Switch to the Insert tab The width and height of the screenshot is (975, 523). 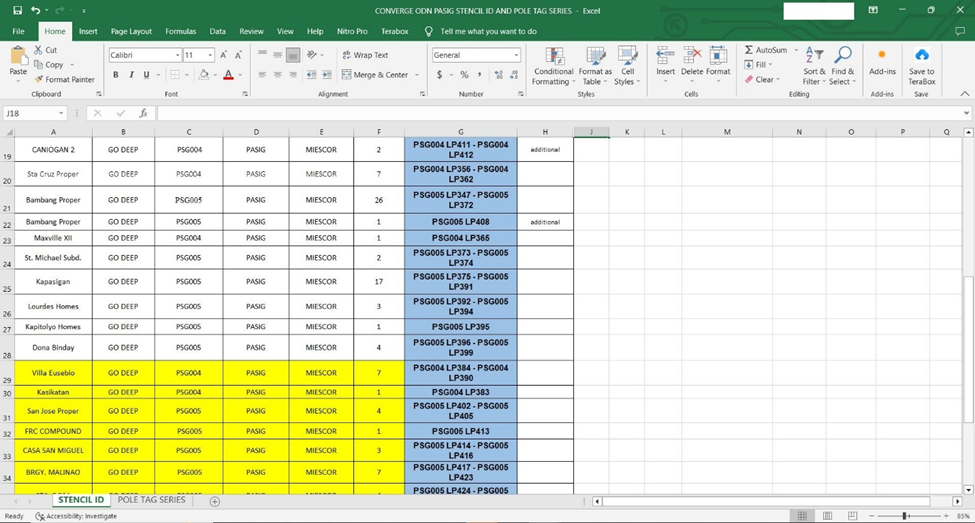pyautogui.click(x=88, y=31)
